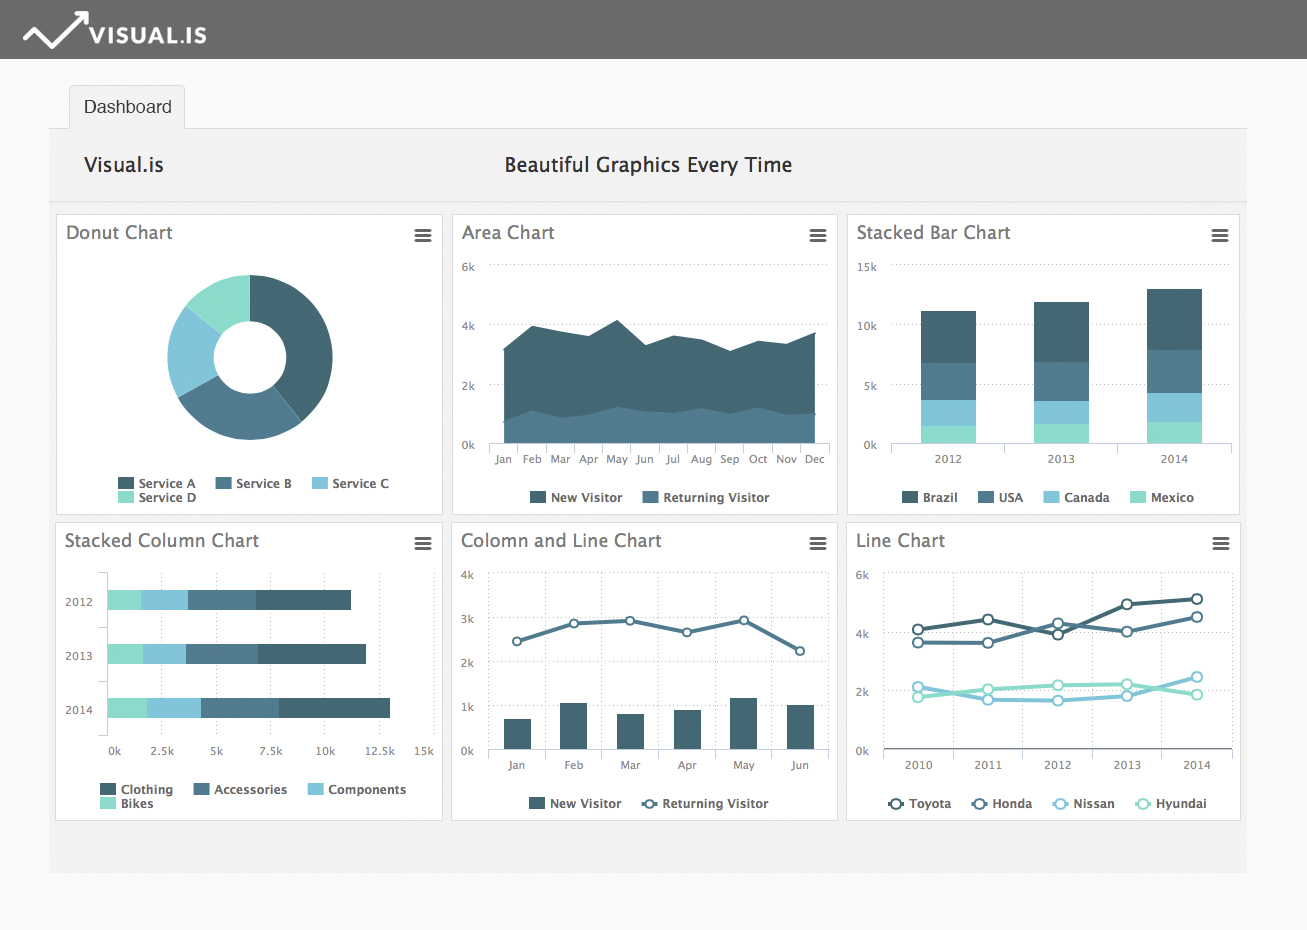Viewport: 1307px width, 930px height.
Task: Click the Stacked Column Chart title
Action: click(162, 541)
